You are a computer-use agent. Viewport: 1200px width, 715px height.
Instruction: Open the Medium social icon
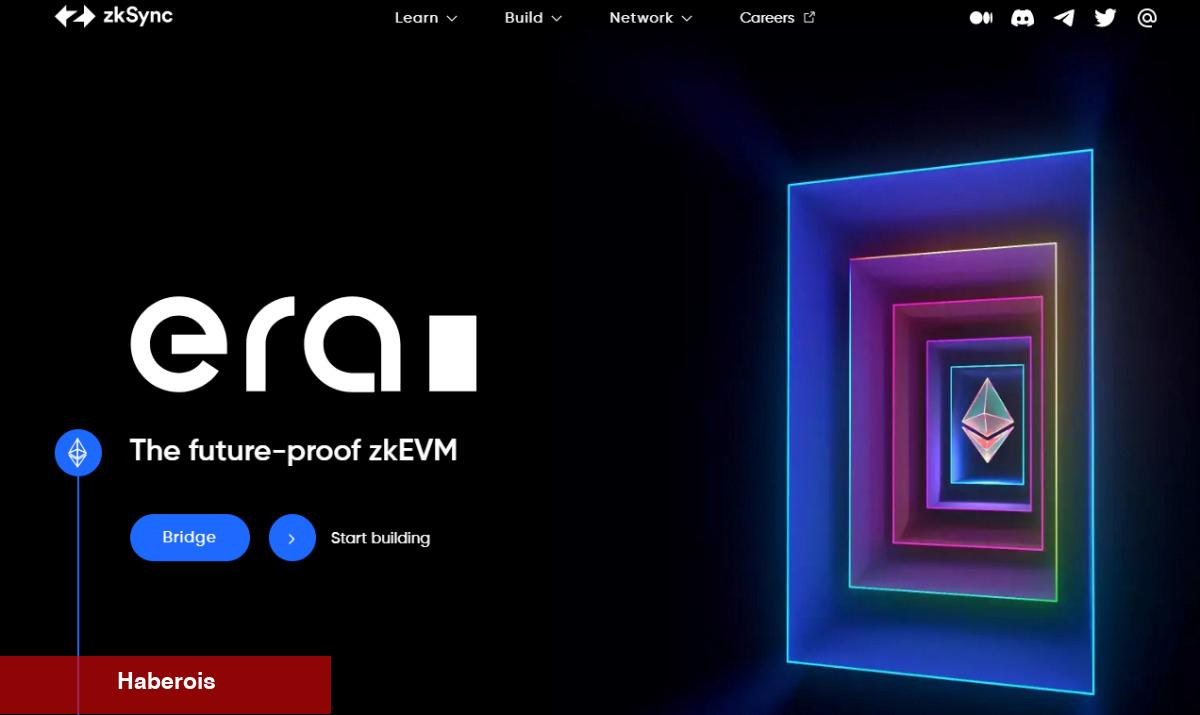(x=981, y=18)
